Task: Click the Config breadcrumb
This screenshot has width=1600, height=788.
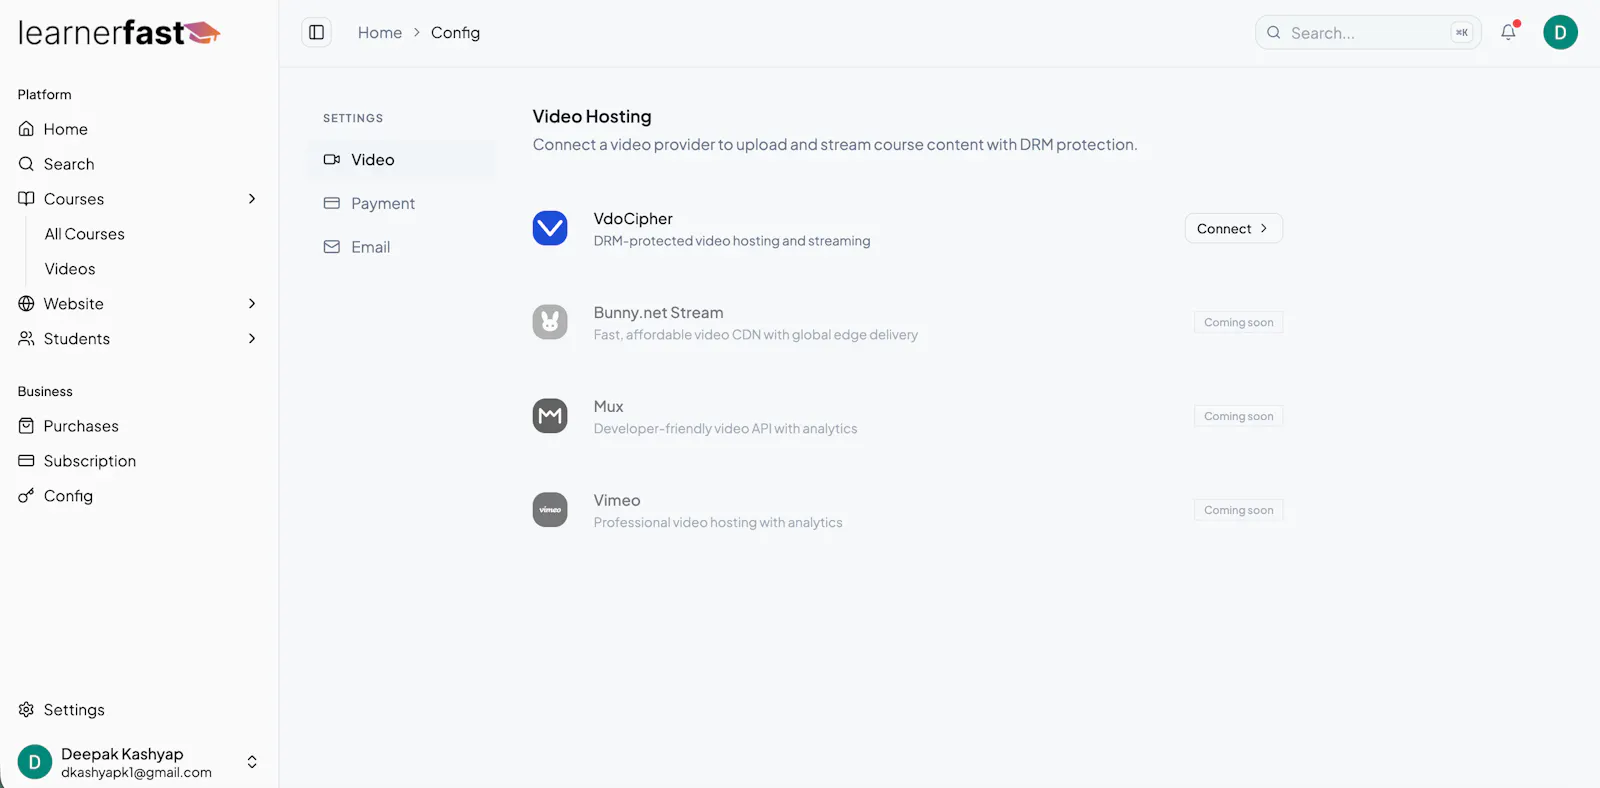Action: coord(455,33)
